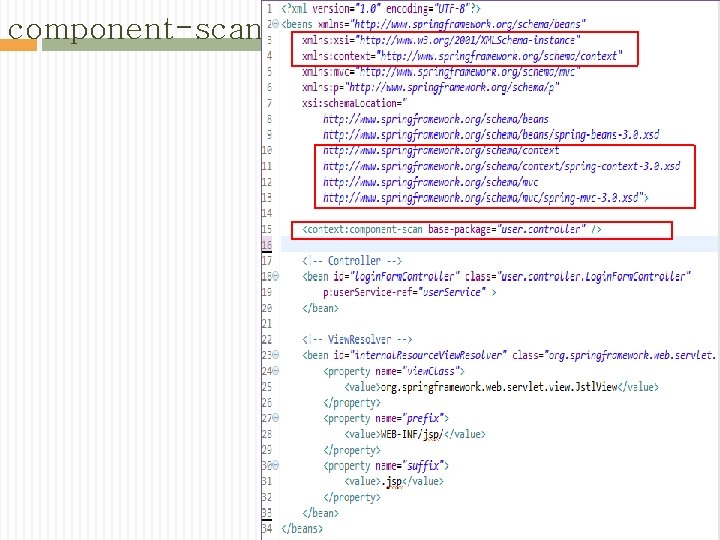Viewport: 720px width, 540px height.
Task: Click the component-scan slide title
Action: pos(134,29)
